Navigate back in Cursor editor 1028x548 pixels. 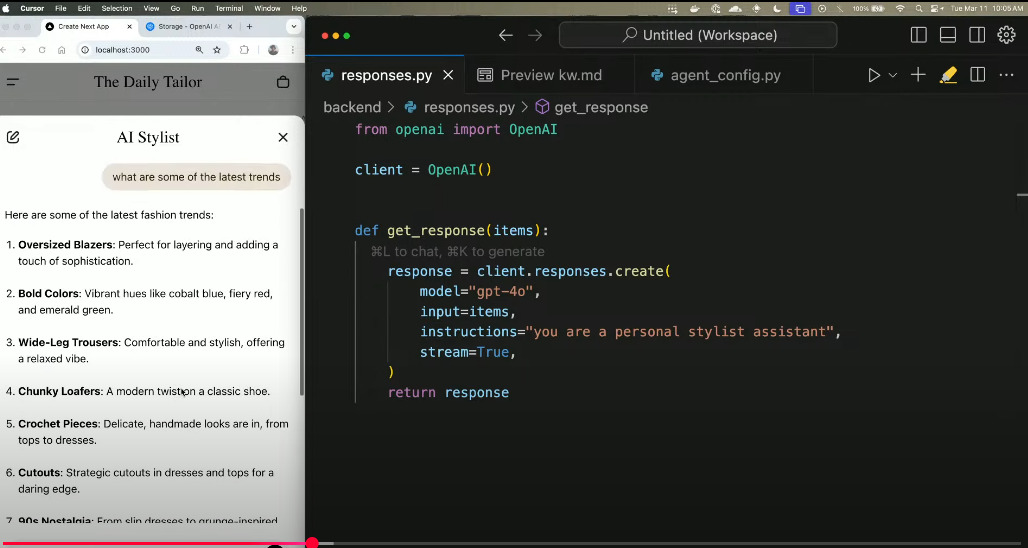click(505, 35)
